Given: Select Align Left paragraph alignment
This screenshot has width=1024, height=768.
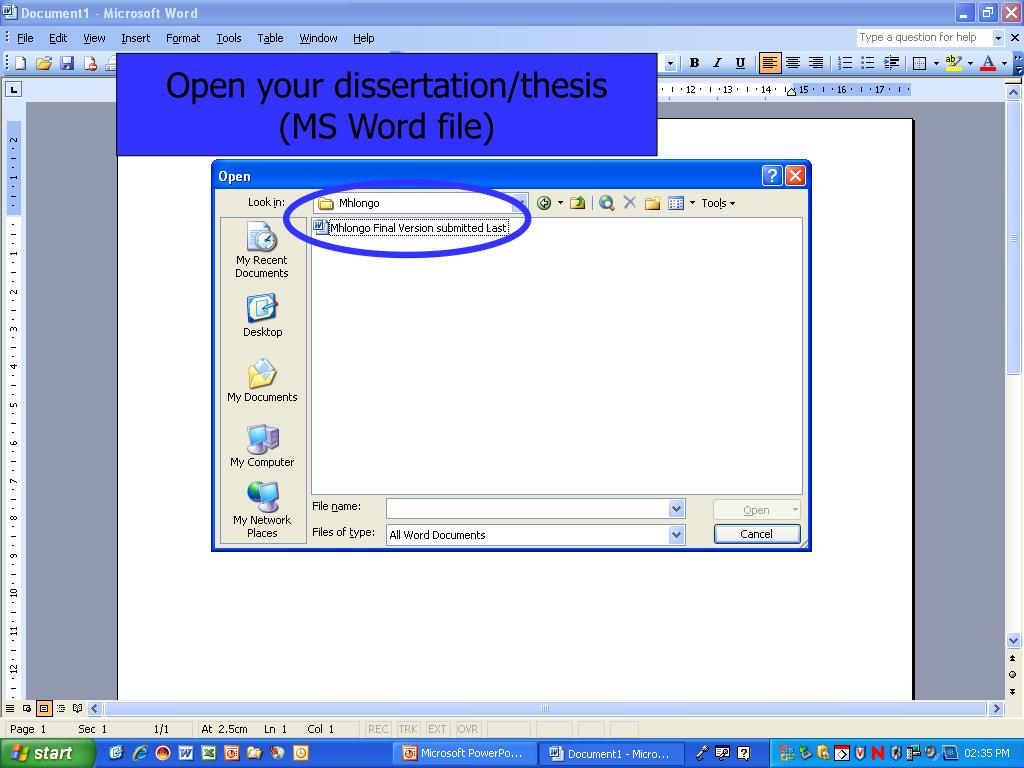Looking at the screenshot, I should click(770, 63).
